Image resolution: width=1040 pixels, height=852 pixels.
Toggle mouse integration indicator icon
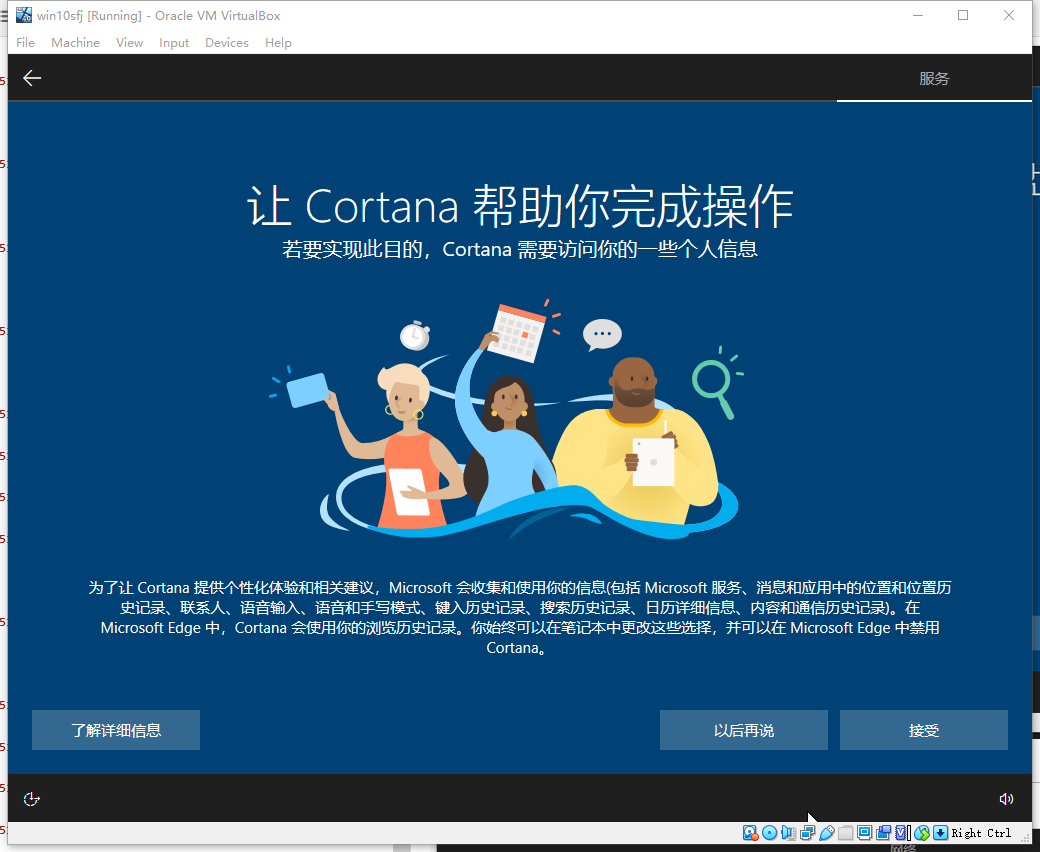coord(922,833)
